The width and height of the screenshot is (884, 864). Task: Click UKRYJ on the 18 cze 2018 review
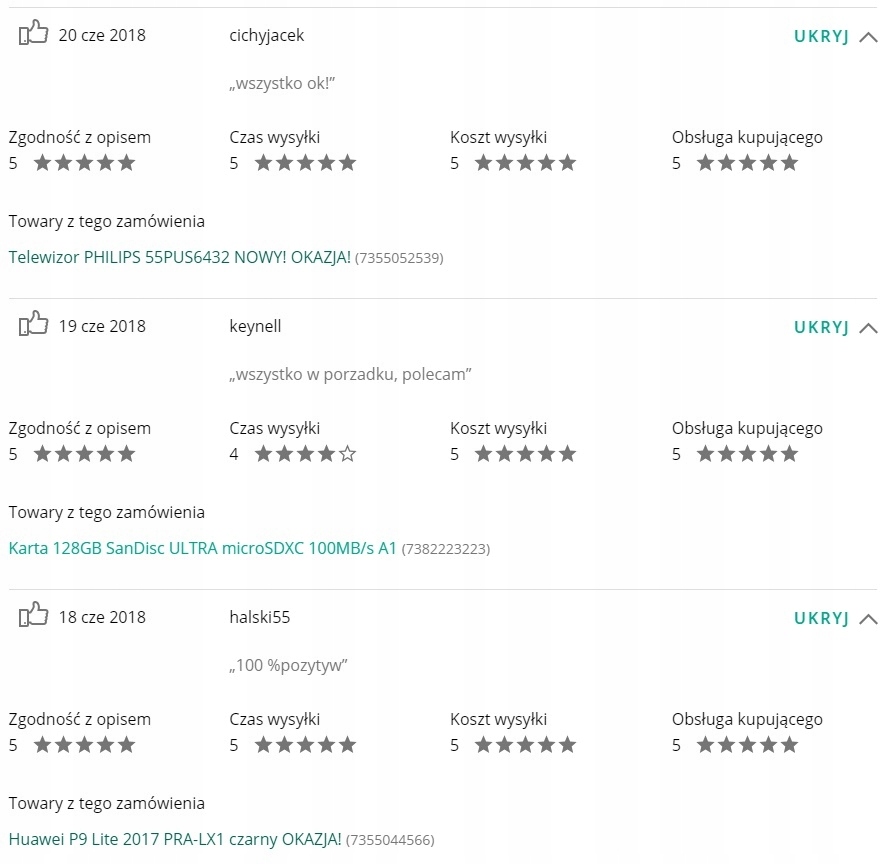click(x=821, y=618)
